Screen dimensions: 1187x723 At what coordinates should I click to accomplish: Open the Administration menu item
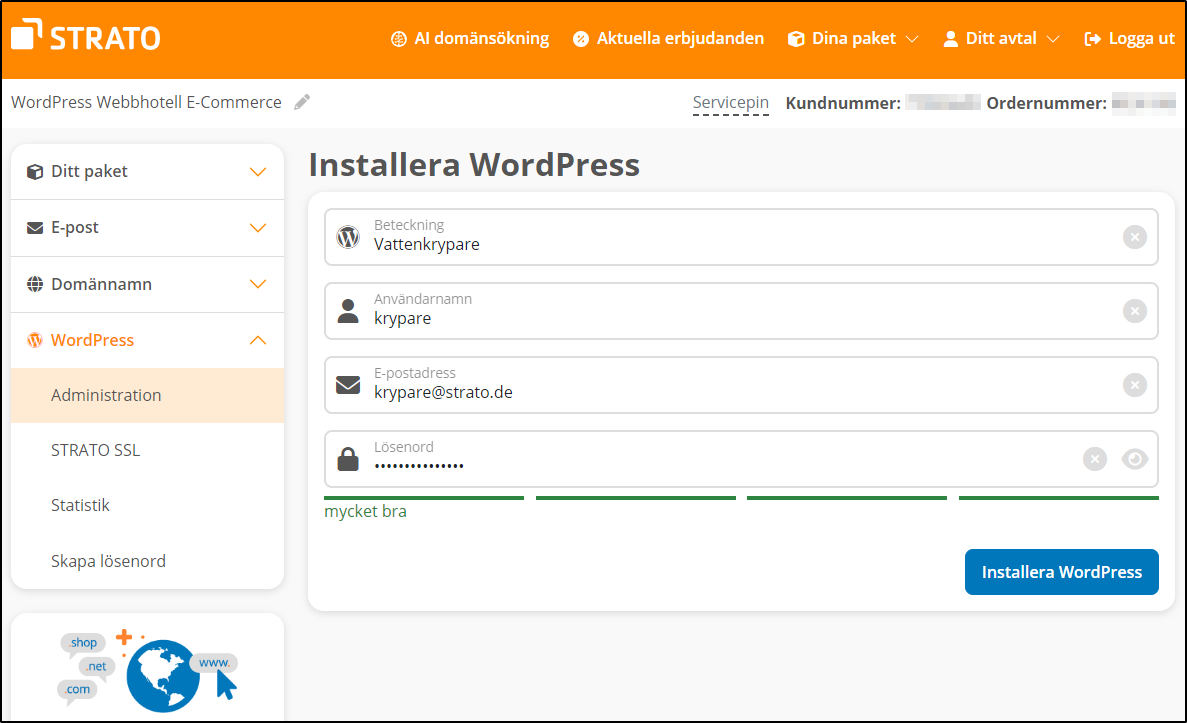[x=106, y=395]
